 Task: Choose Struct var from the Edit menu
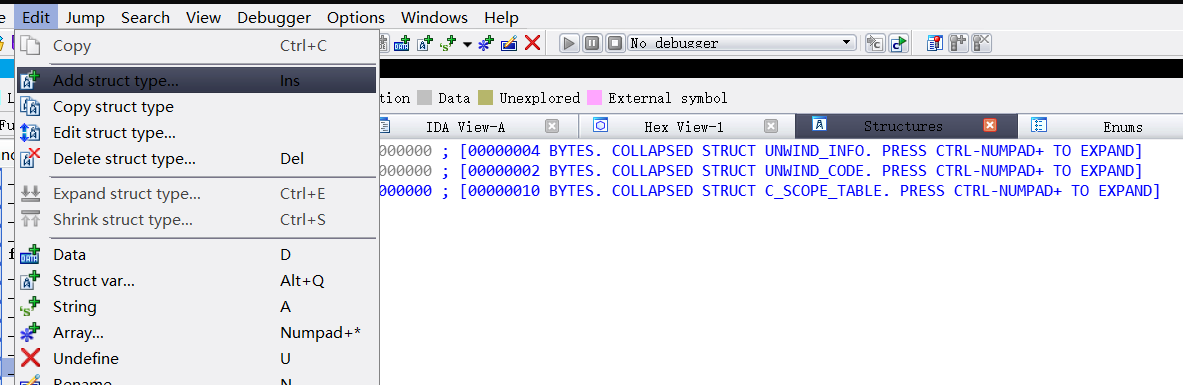(x=196, y=281)
